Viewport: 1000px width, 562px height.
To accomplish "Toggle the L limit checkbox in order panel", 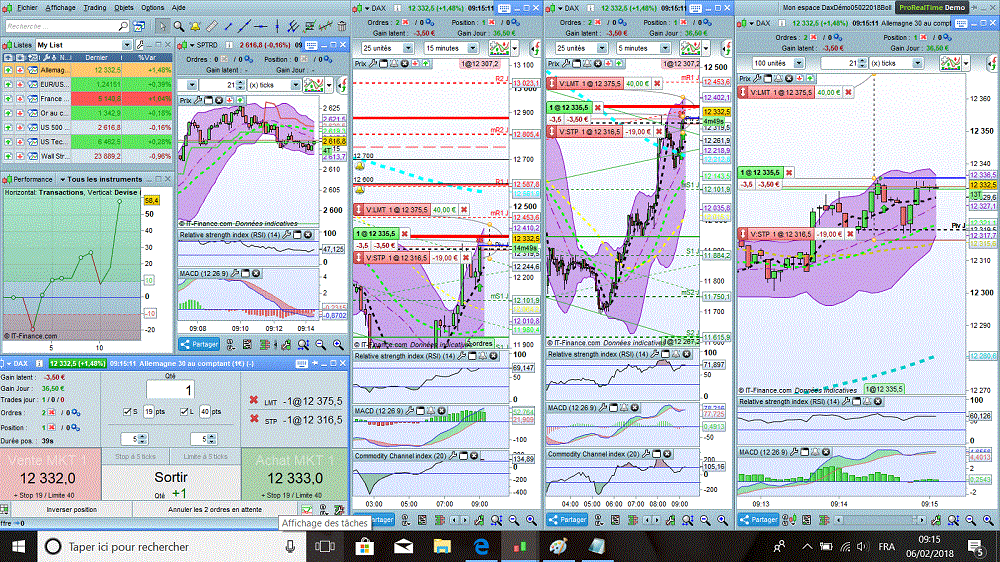I will coord(184,411).
